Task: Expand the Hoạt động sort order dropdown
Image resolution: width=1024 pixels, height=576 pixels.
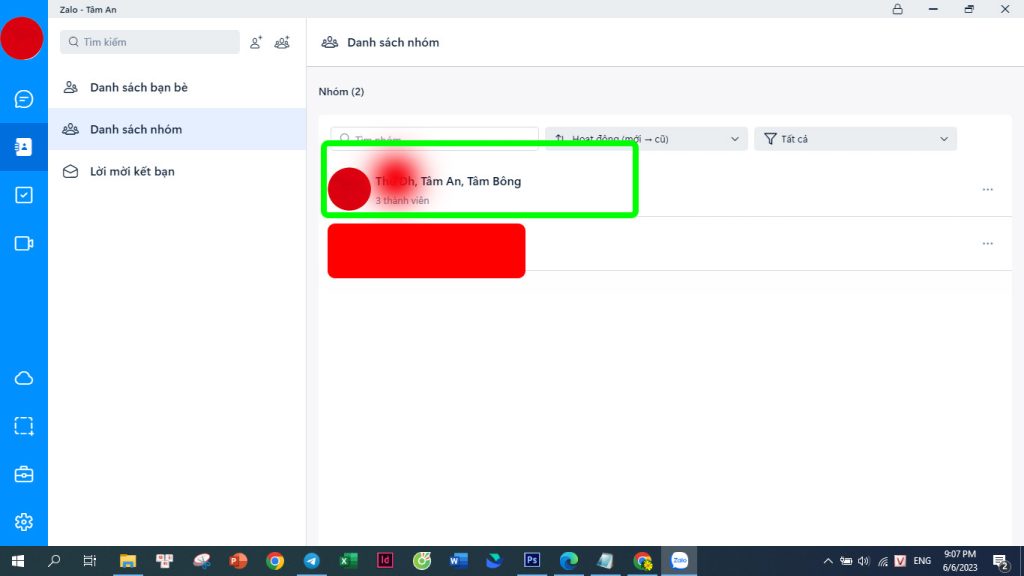Action: tap(647, 138)
